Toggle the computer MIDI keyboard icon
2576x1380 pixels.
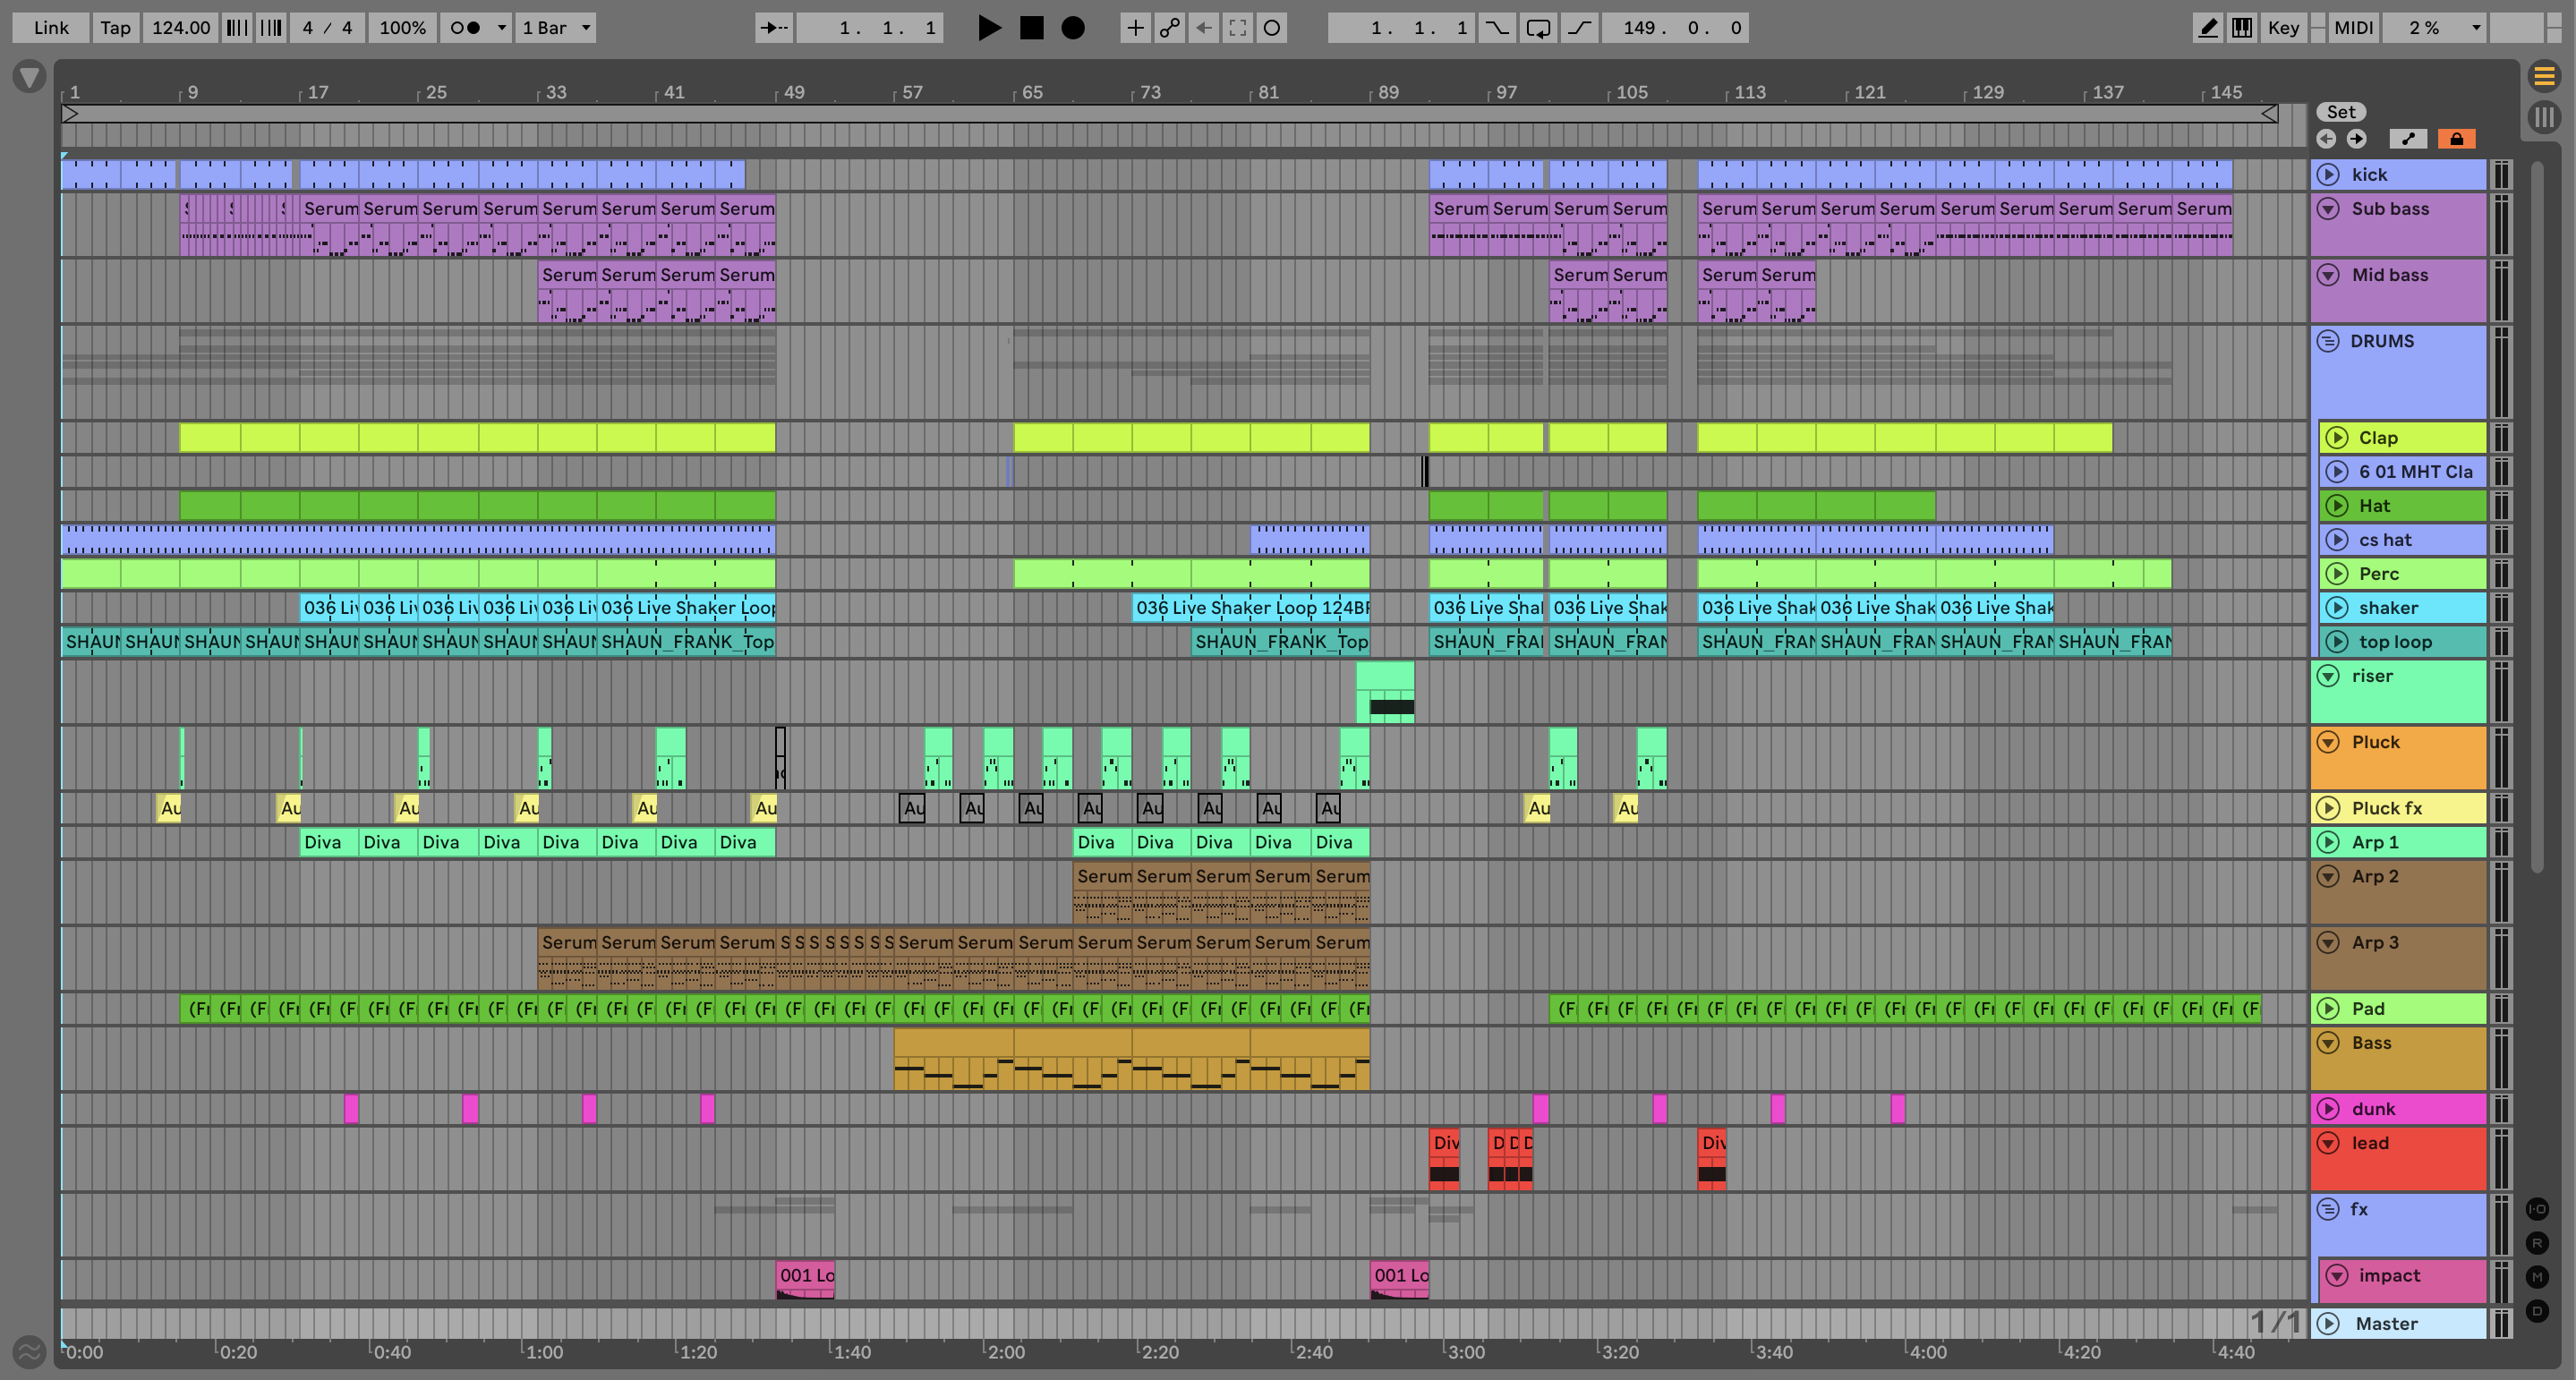(2242, 28)
